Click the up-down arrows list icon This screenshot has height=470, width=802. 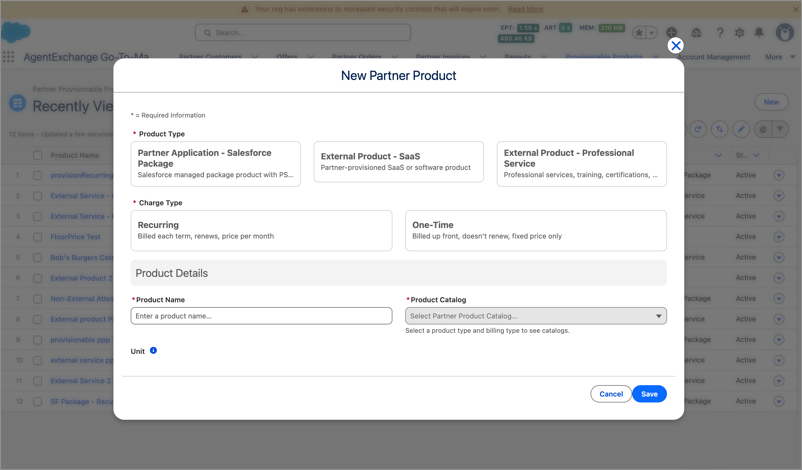(720, 129)
